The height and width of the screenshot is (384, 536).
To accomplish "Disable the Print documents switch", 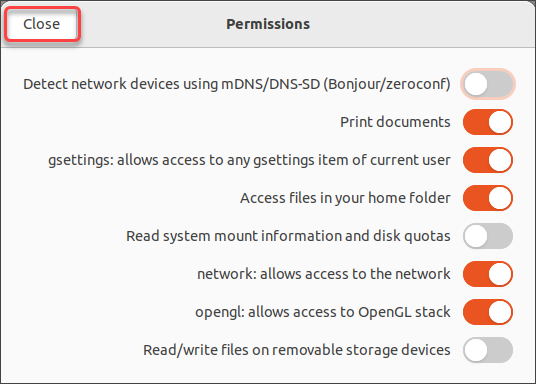I will click(x=488, y=122).
